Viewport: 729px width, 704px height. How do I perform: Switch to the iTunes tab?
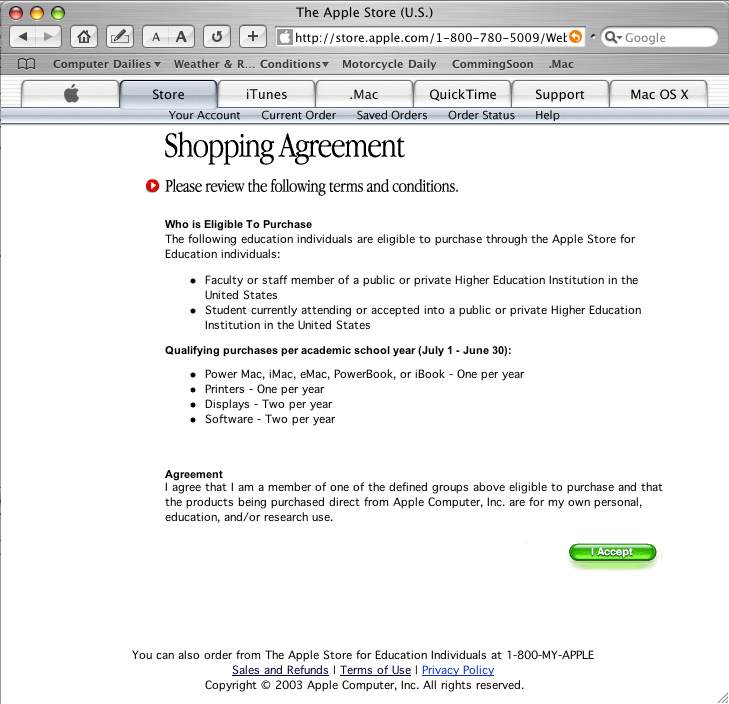(x=266, y=94)
